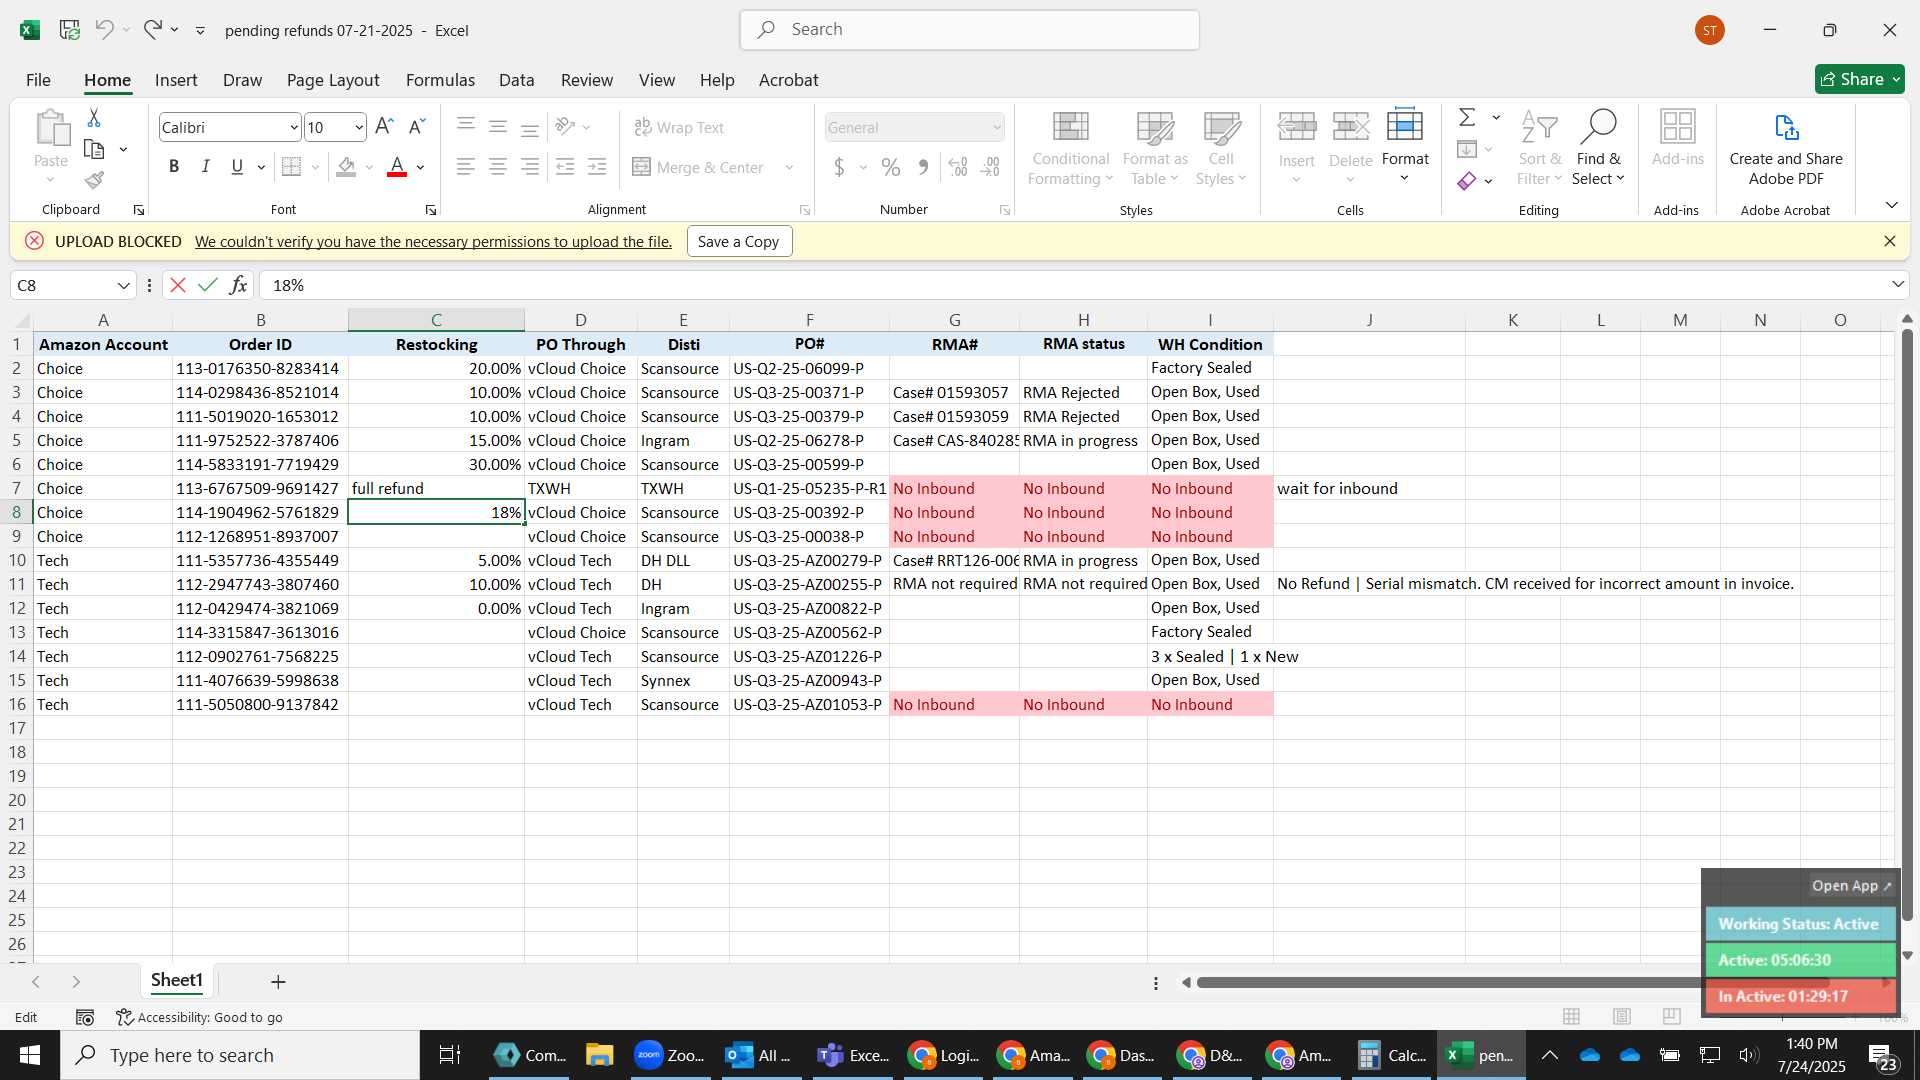1920x1080 pixels.
Task: Toggle Wrap Text
Action: (x=679, y=127)
